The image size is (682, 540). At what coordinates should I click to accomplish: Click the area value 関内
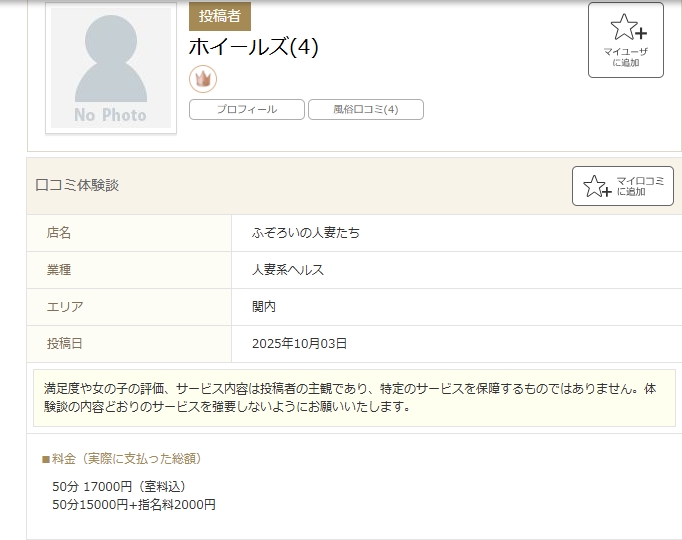click(264, 307)
